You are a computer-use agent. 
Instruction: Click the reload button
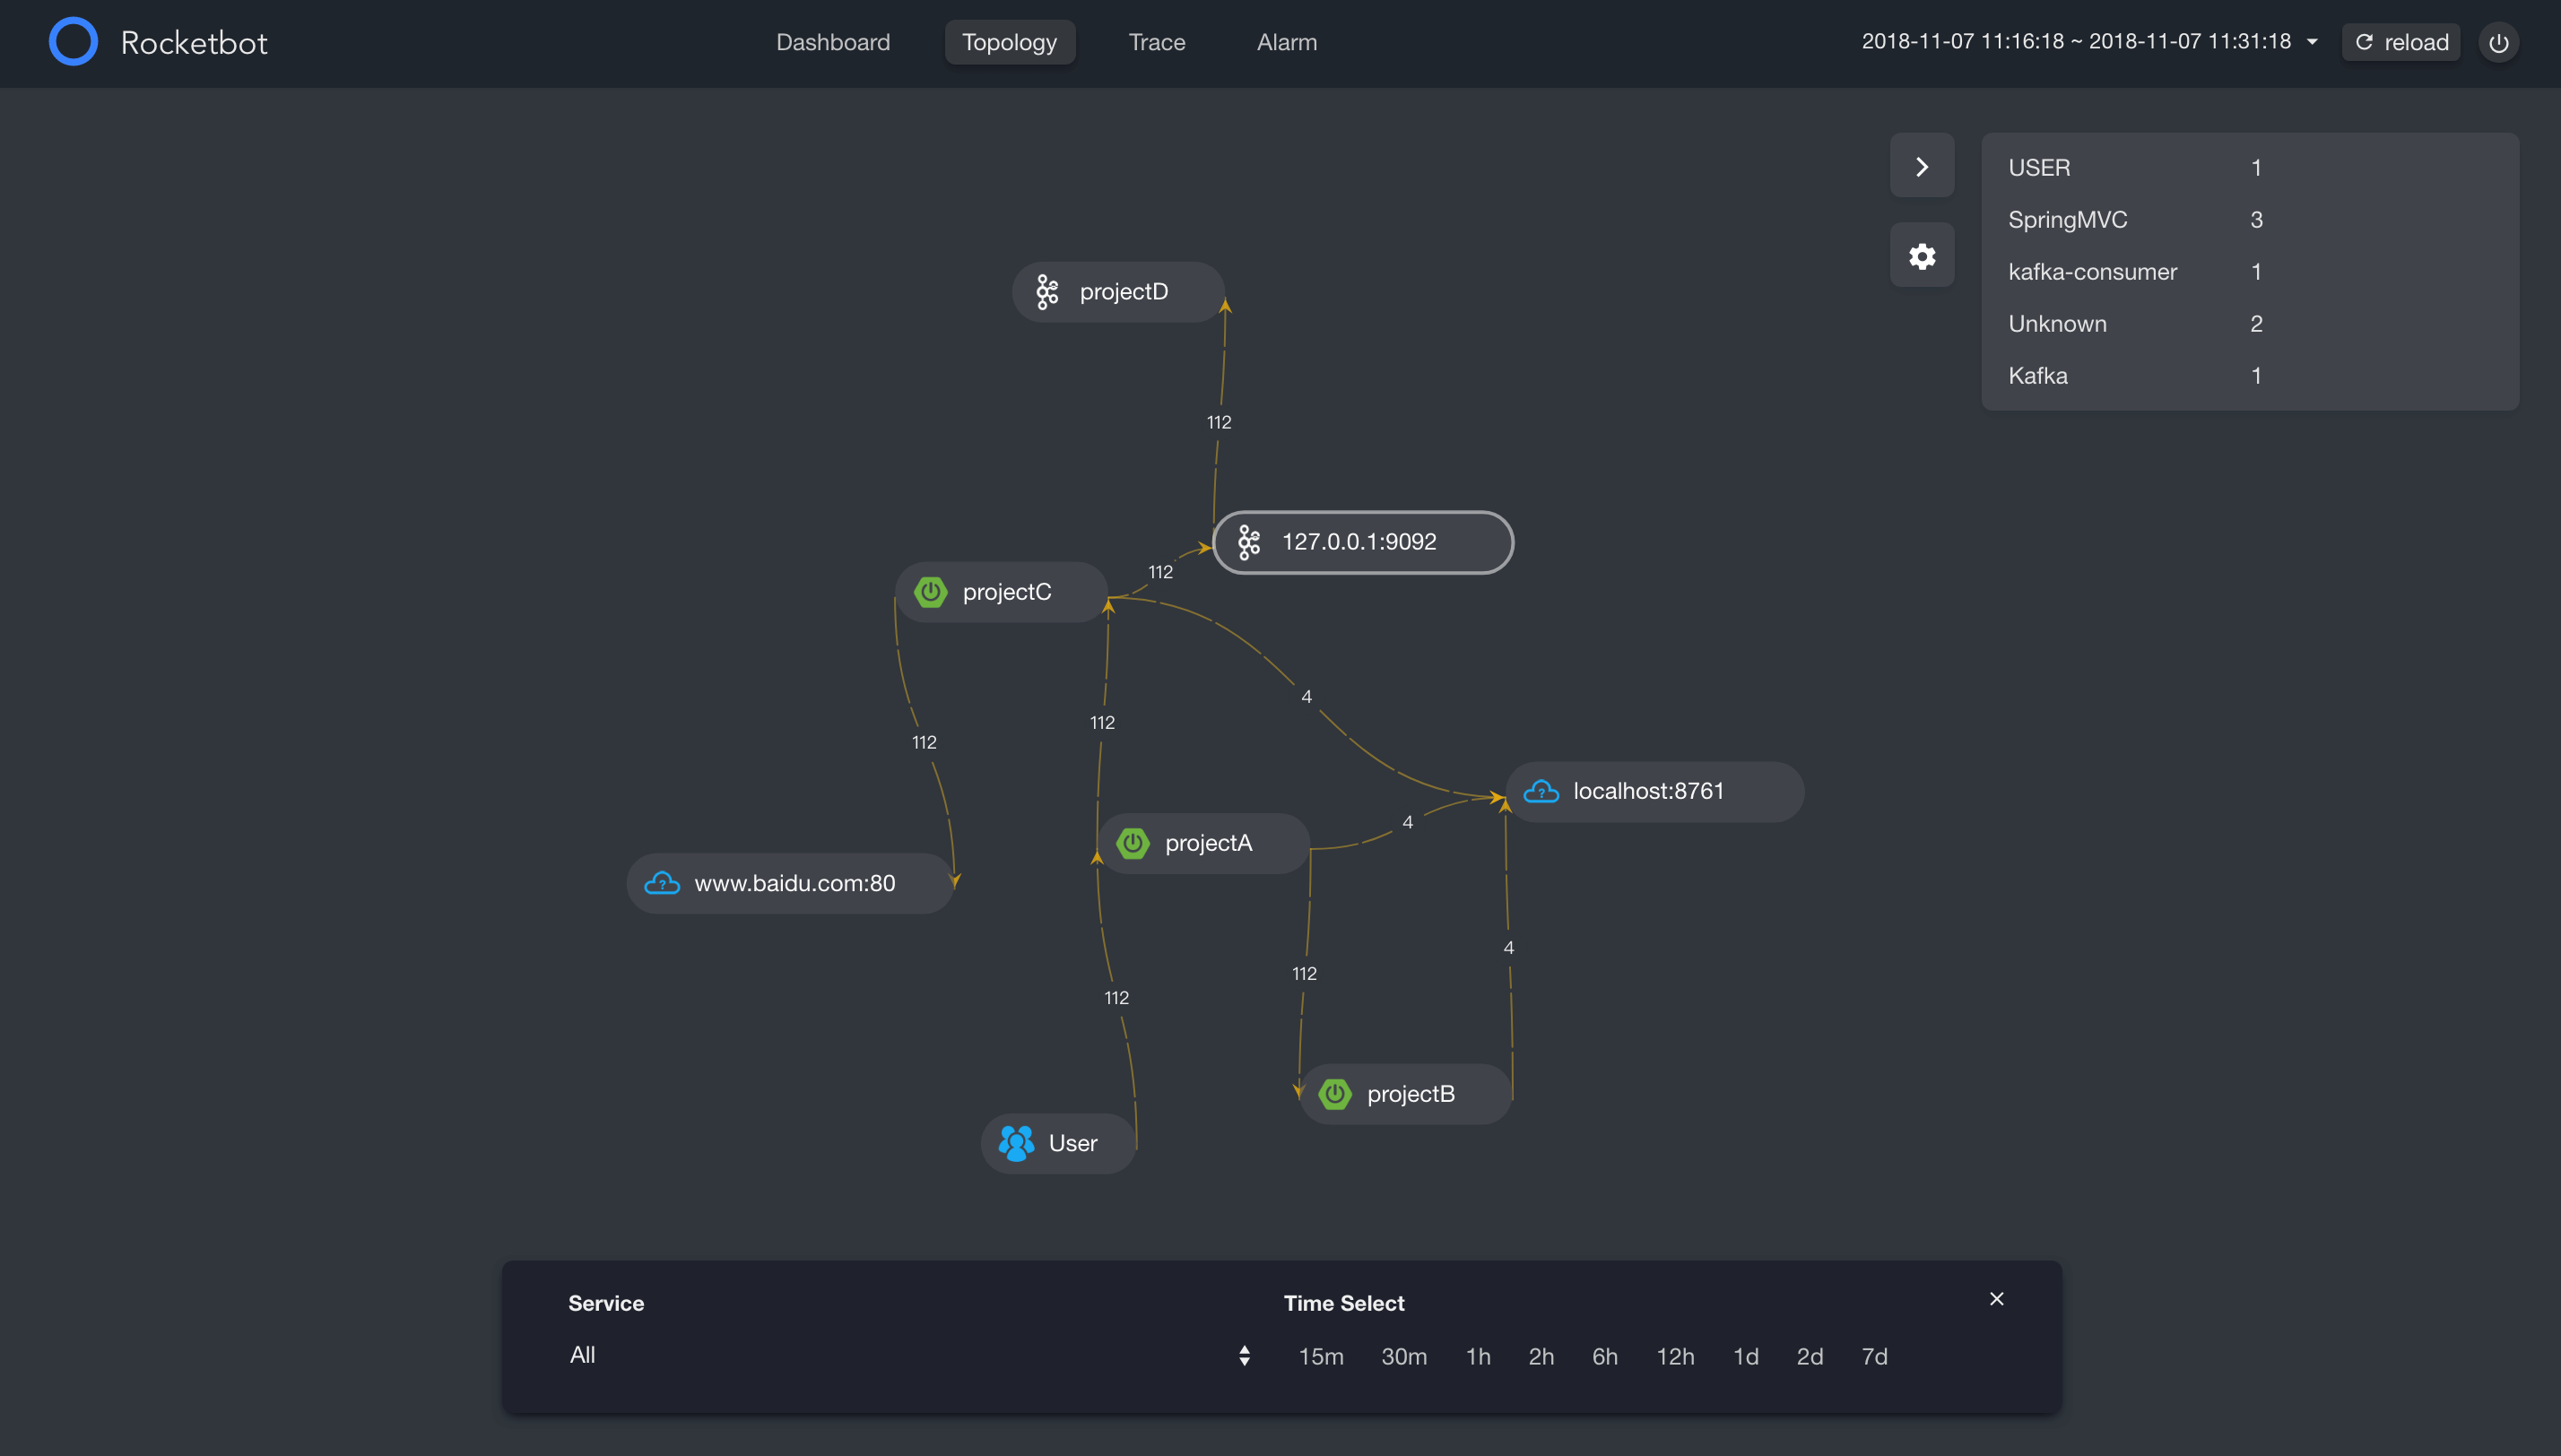point(2401,40)
